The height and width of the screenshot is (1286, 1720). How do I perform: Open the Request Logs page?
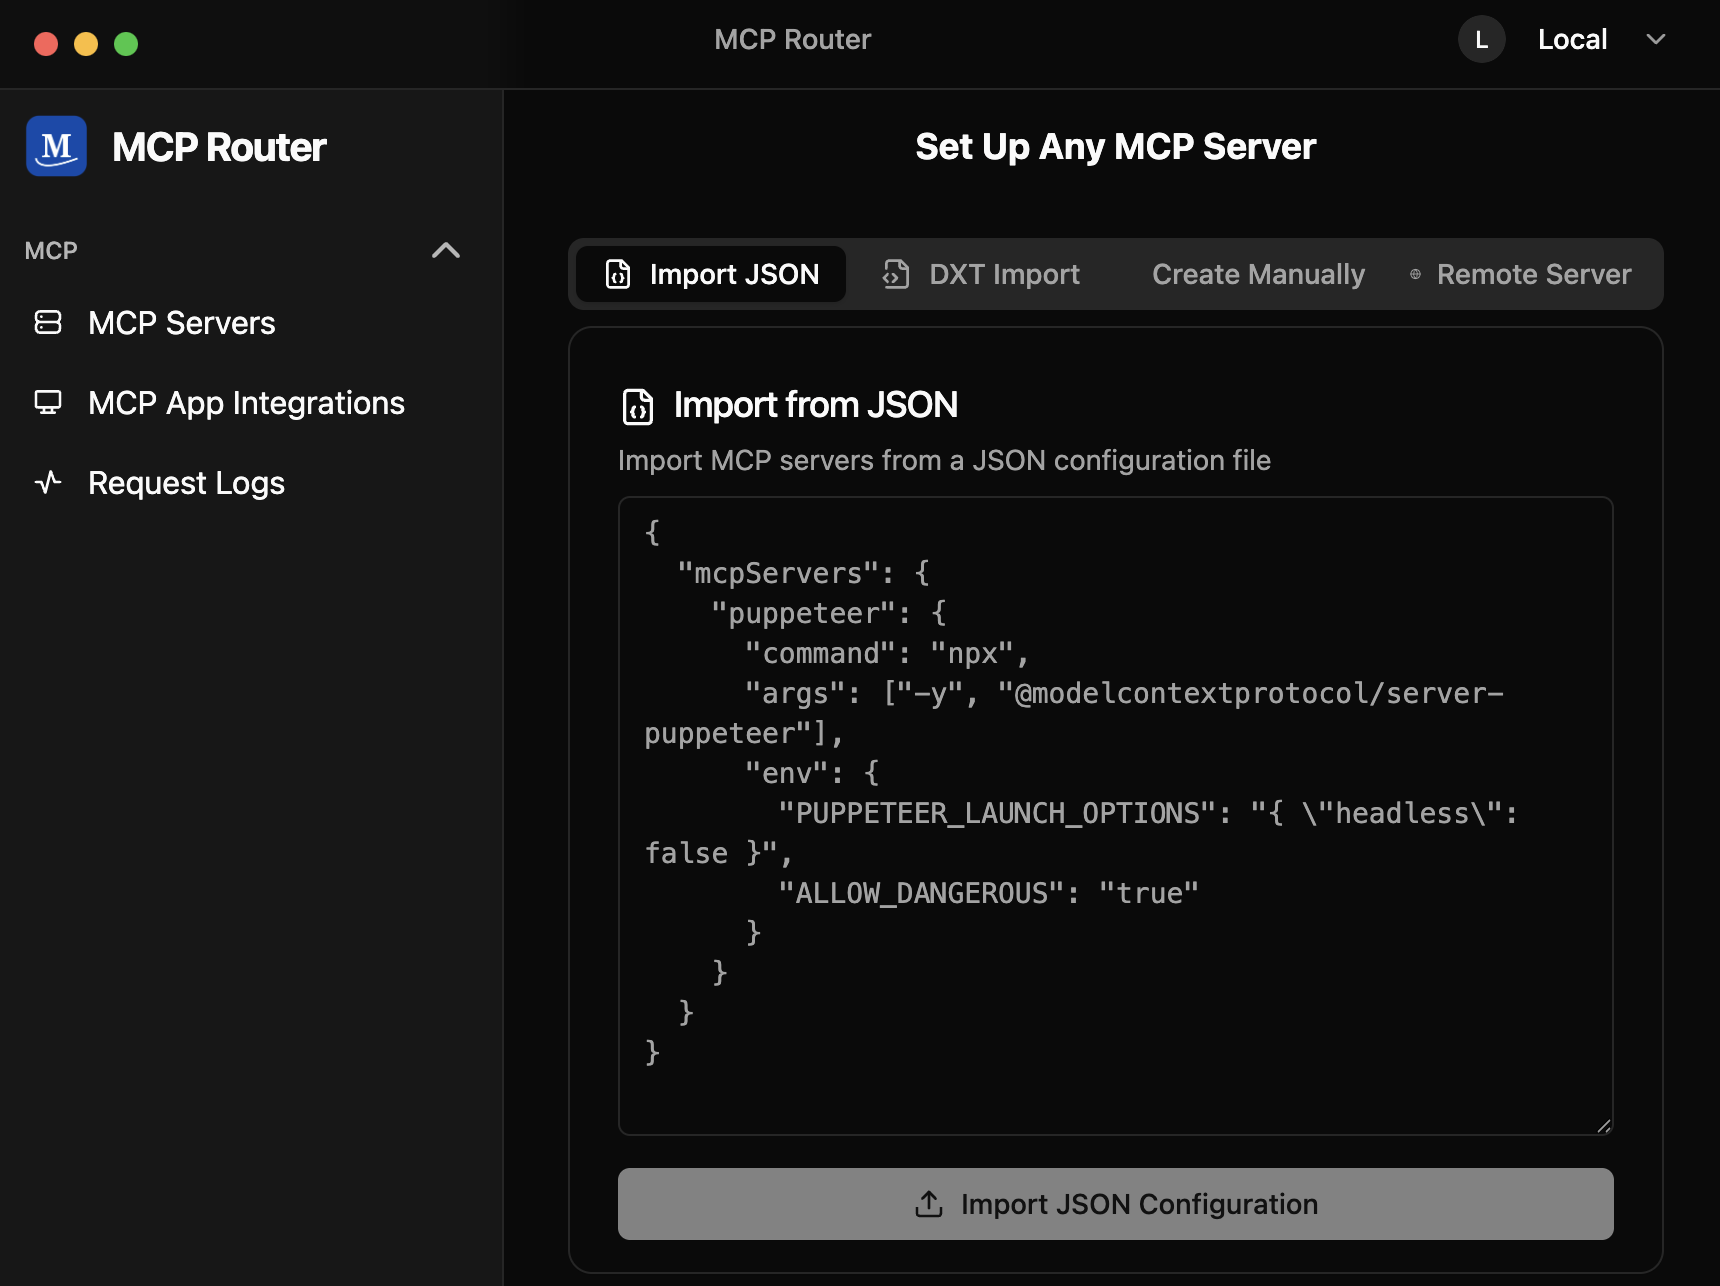186,483
